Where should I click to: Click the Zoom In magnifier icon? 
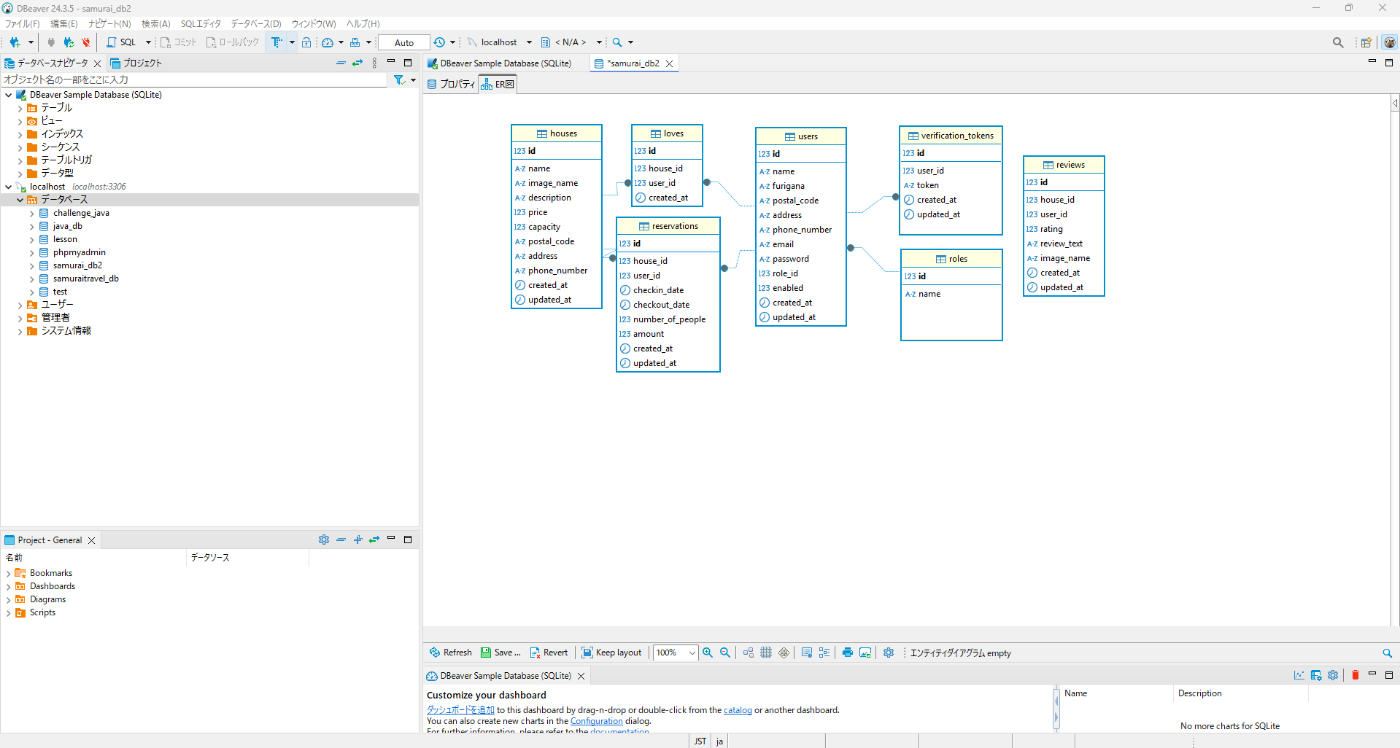pos(708,652)
